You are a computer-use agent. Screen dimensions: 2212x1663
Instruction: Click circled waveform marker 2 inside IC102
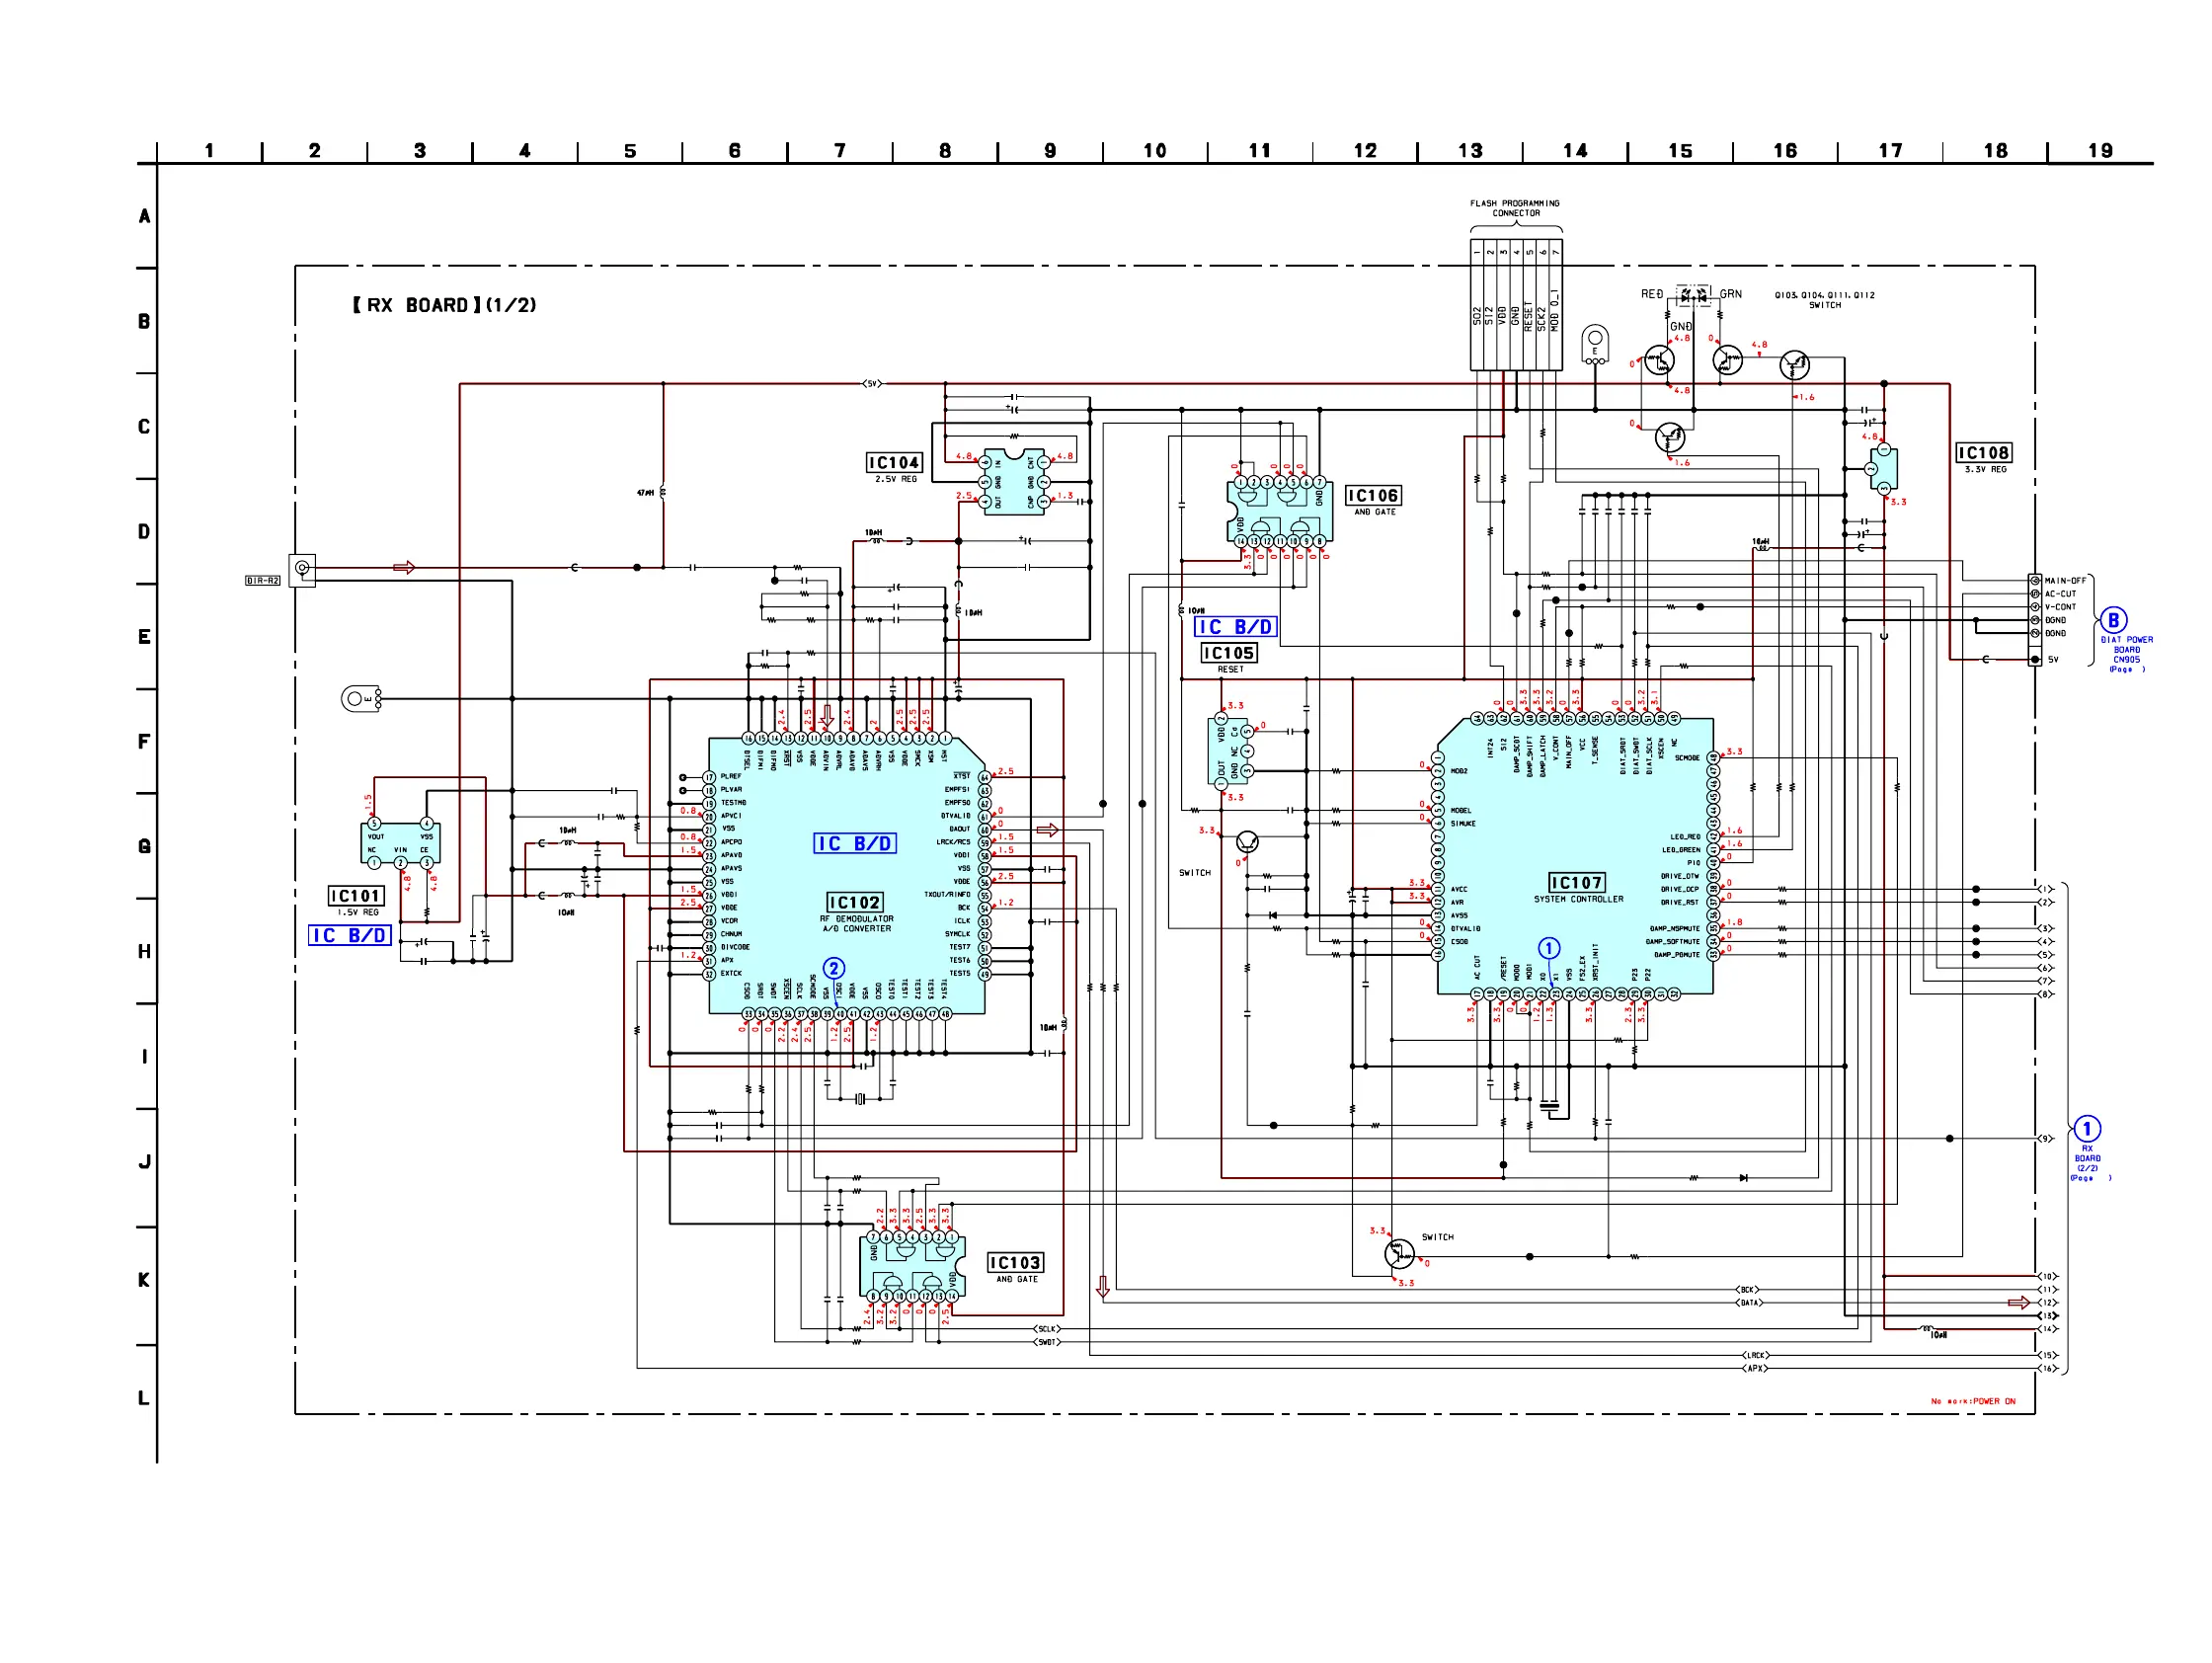click(x=834, y=968)
